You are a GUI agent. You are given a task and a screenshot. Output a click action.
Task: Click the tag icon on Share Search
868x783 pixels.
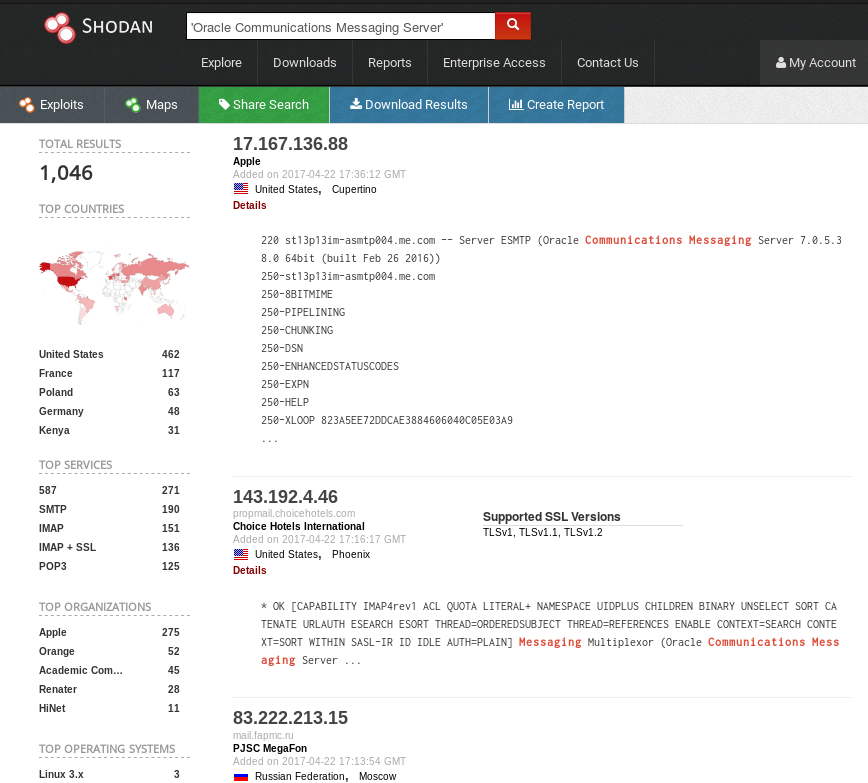[224, 104]
